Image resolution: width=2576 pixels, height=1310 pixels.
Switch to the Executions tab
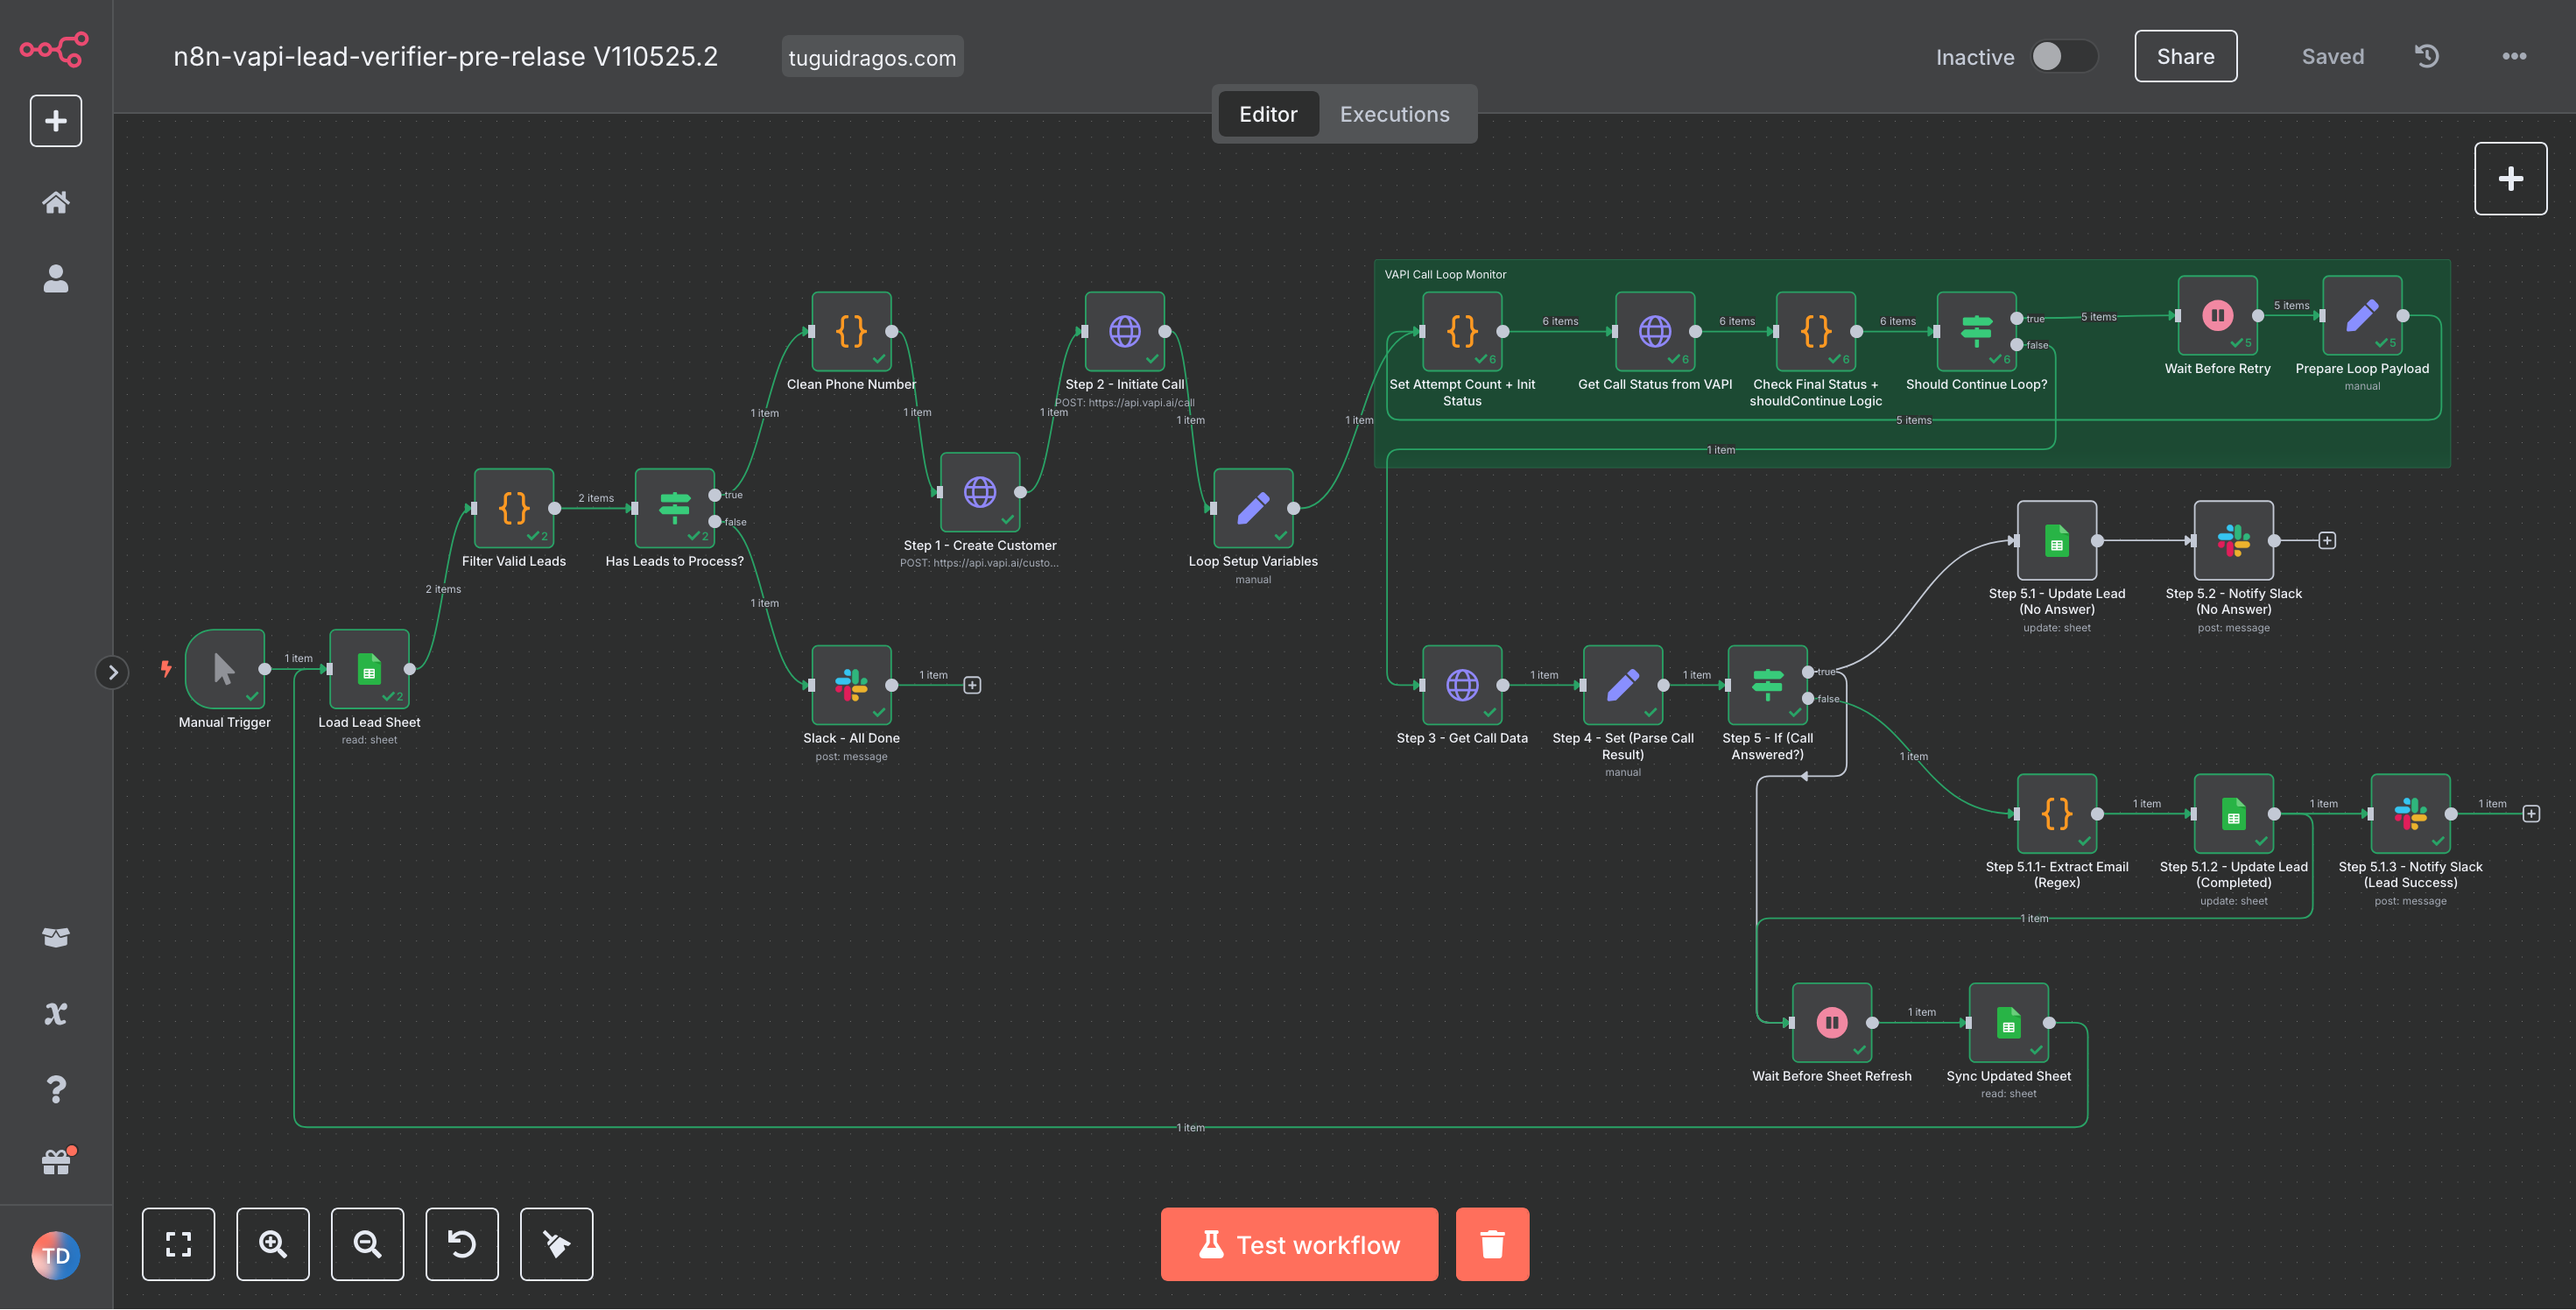(1394, 114)
